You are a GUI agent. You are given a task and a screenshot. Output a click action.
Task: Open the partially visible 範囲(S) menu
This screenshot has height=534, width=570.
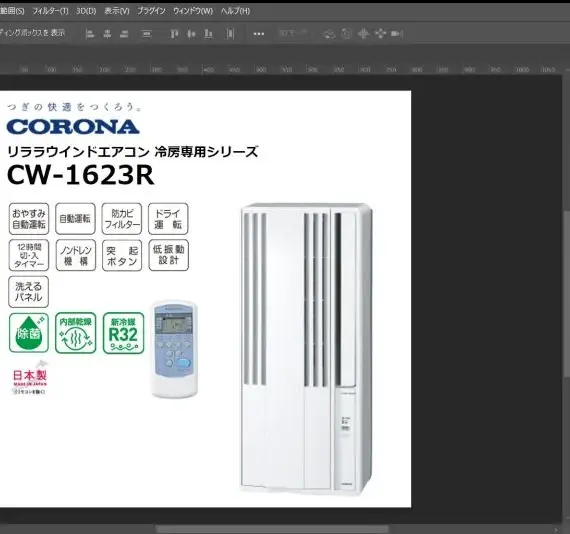[x=12, y=11]
